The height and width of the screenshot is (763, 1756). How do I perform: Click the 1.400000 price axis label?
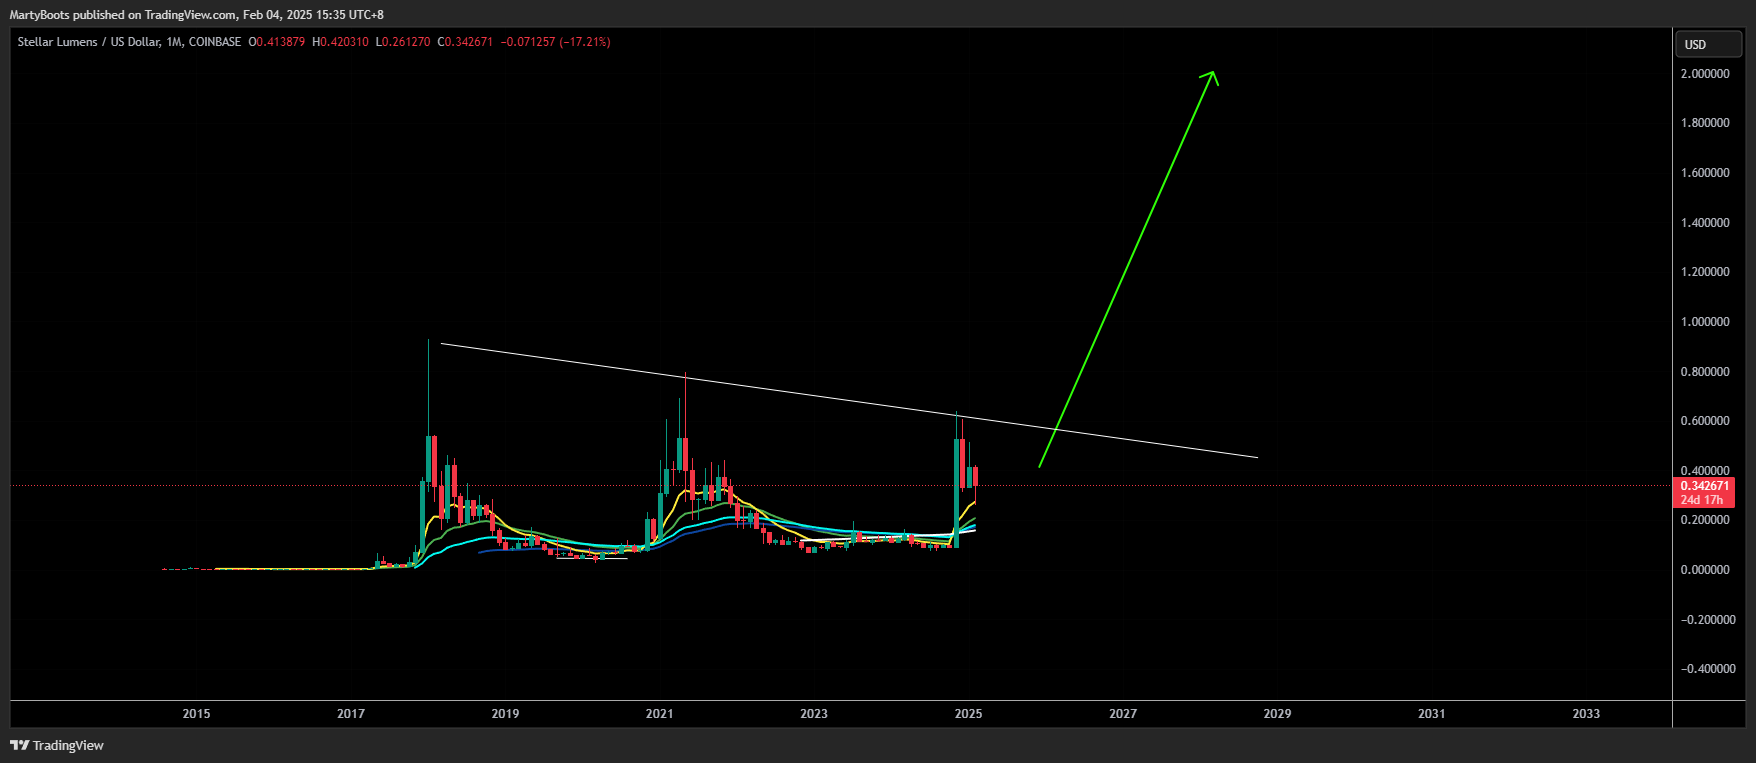point(1705,223)
